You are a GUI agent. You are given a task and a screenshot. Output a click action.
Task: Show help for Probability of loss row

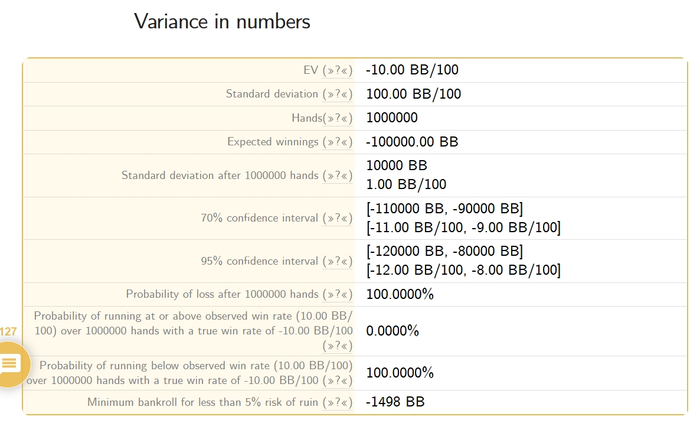(337, 294)
